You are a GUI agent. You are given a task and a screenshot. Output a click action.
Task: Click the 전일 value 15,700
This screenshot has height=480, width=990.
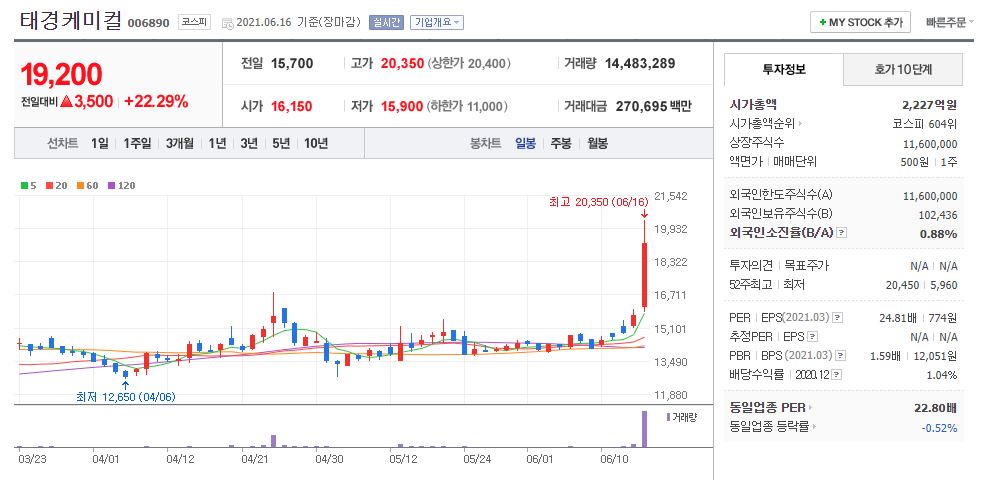tap(292, 63)
